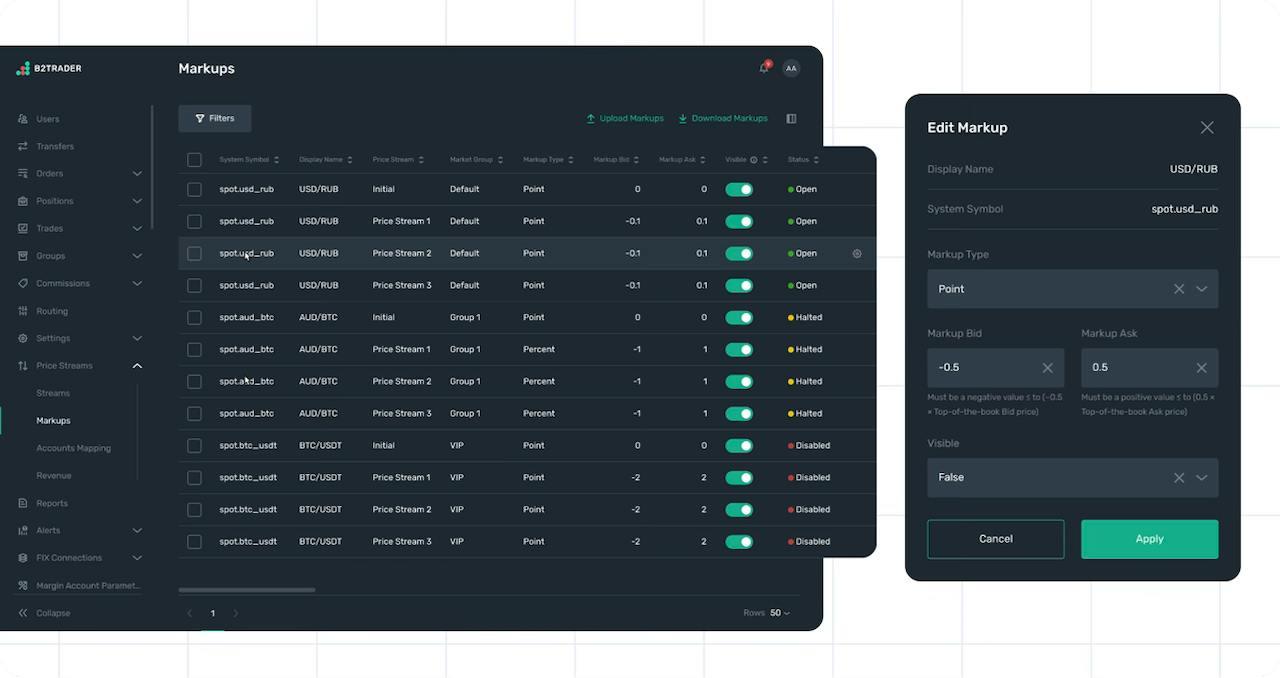
Task: Clear the Markup Bid field with X icon
Action: [1047, 368]
